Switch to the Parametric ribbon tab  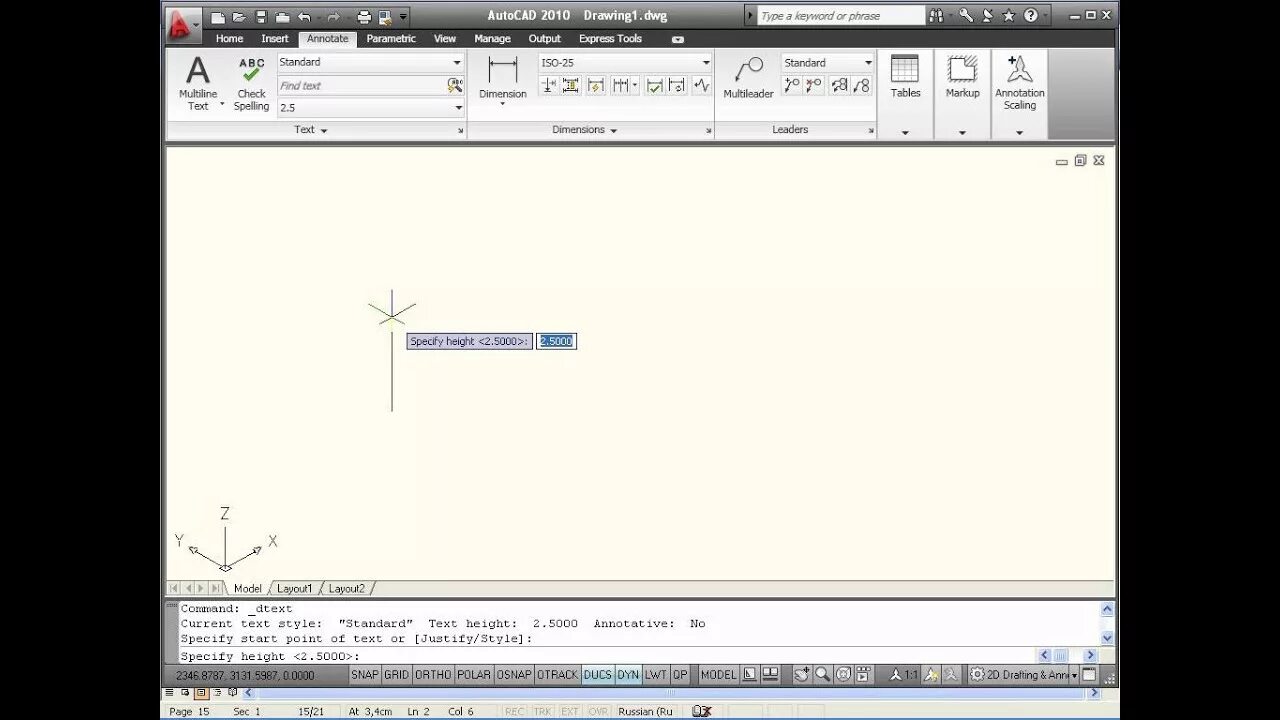391,39
